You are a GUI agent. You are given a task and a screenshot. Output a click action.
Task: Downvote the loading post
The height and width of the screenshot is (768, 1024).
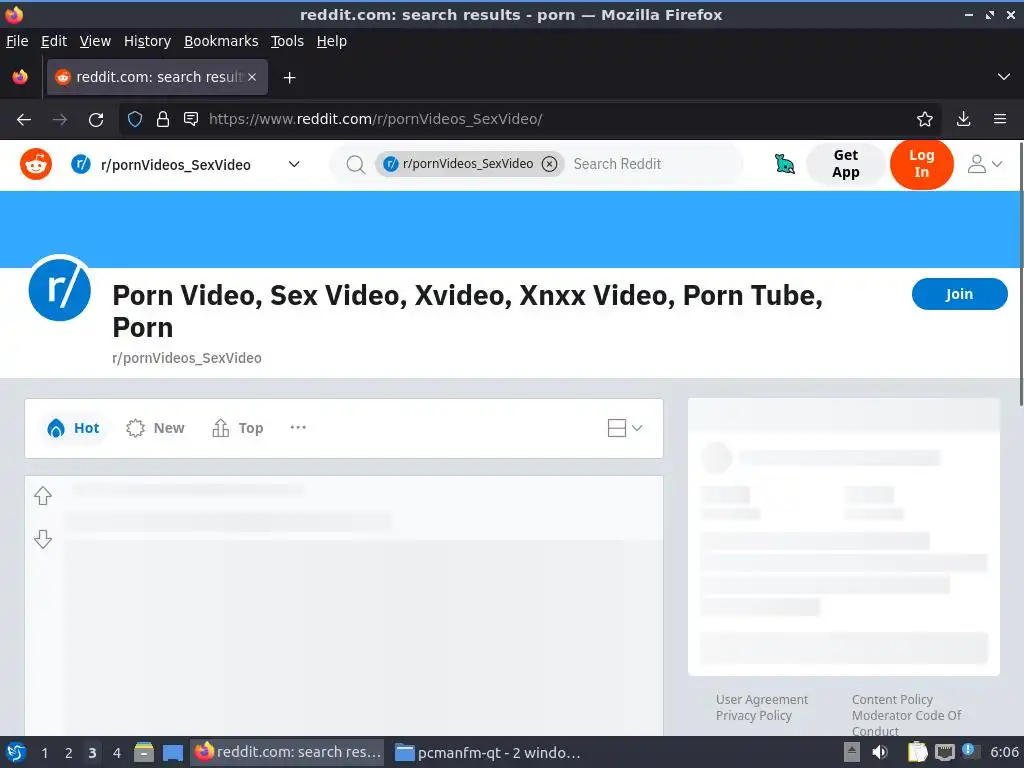coord(43,539)
